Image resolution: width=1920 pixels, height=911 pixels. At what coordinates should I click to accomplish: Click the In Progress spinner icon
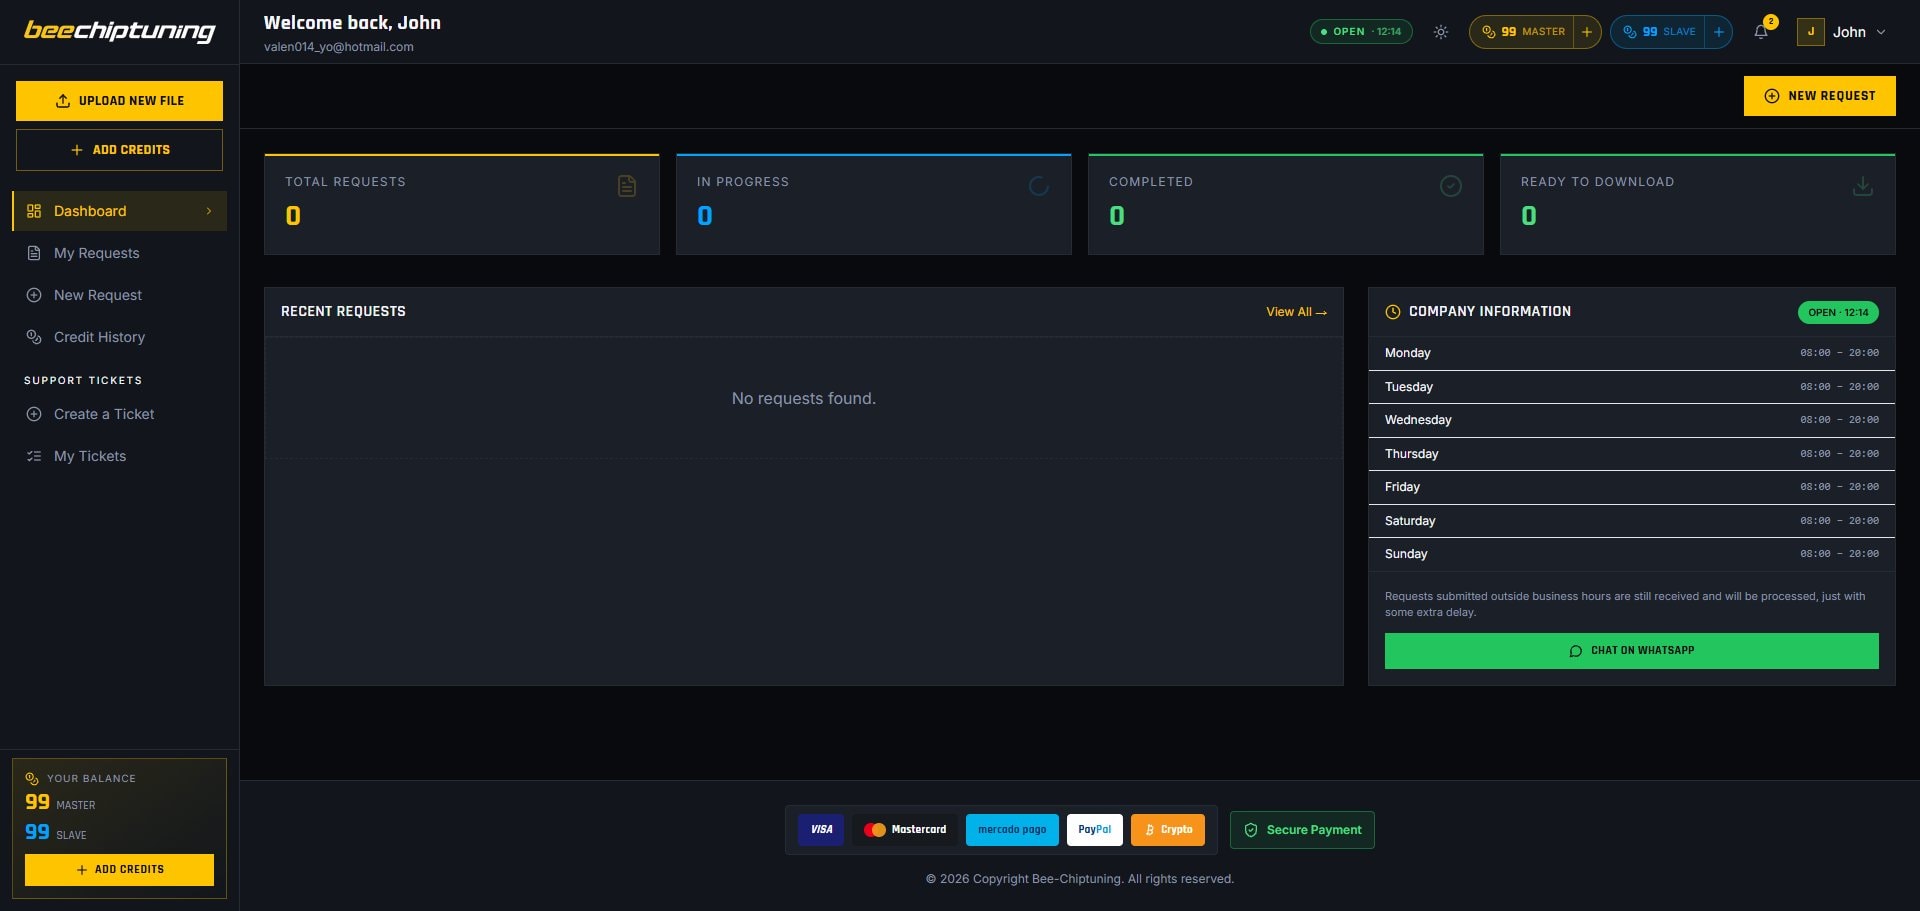click(1039, 186)
